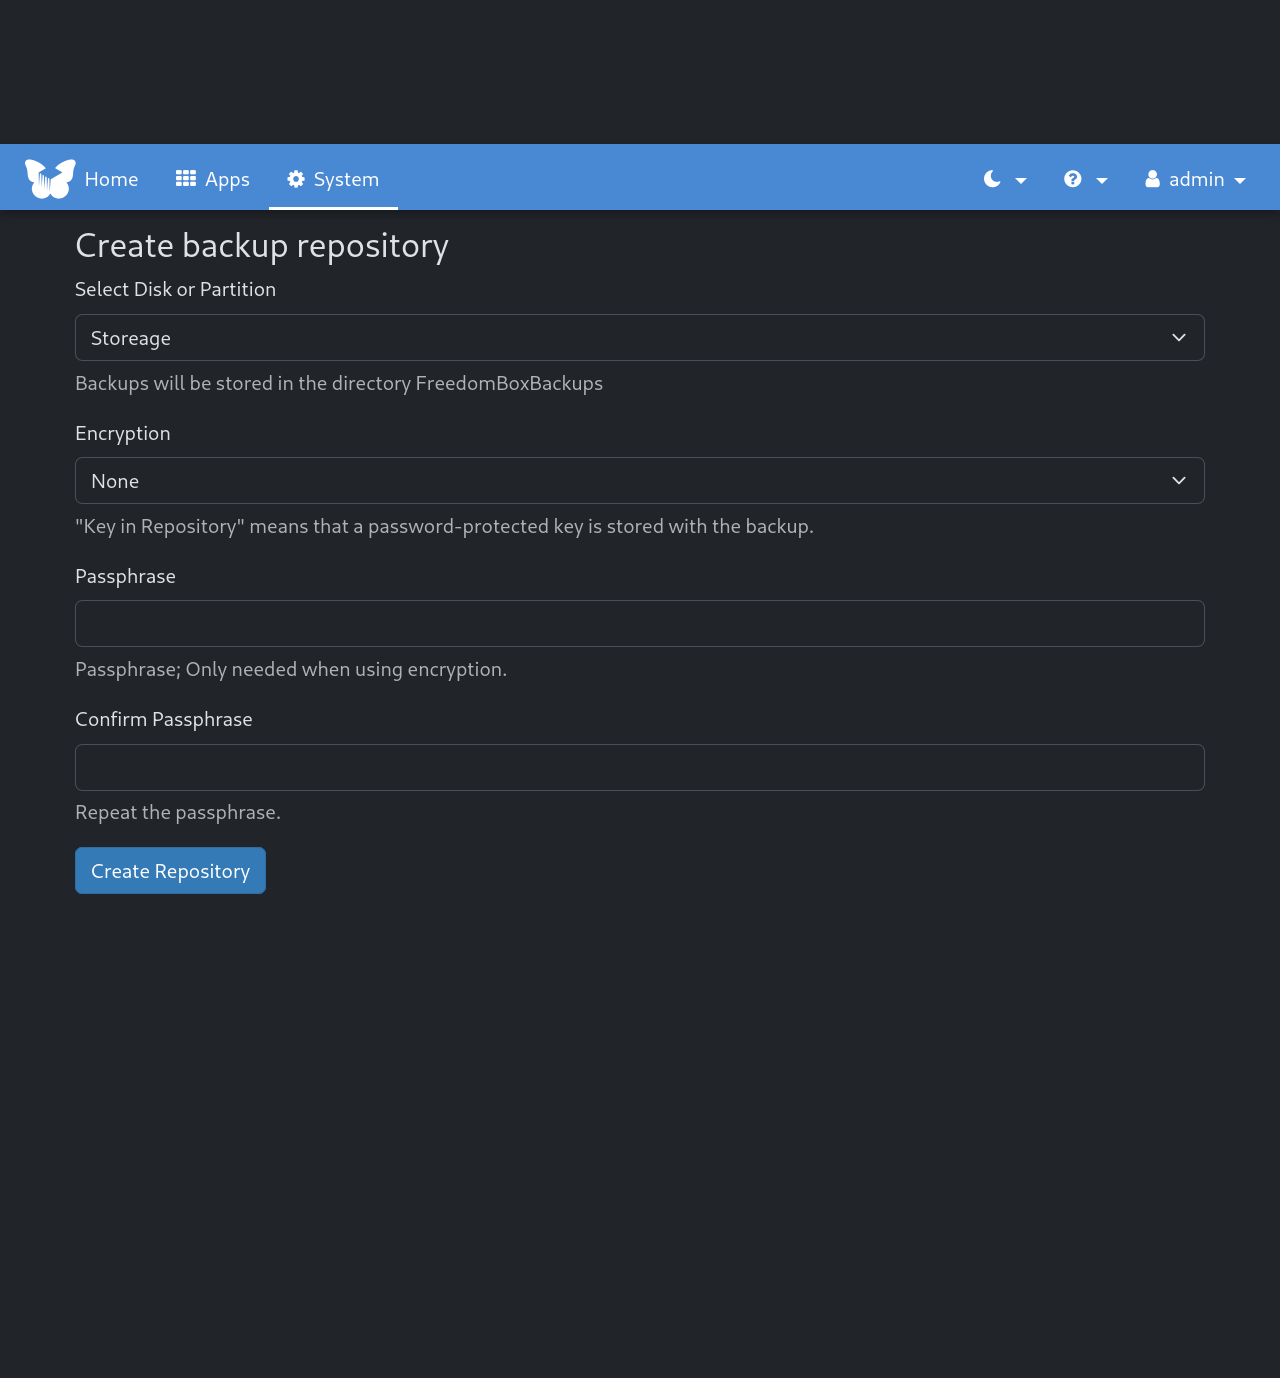Click the chevron in the Storeage dropdown

[1179, 338]
